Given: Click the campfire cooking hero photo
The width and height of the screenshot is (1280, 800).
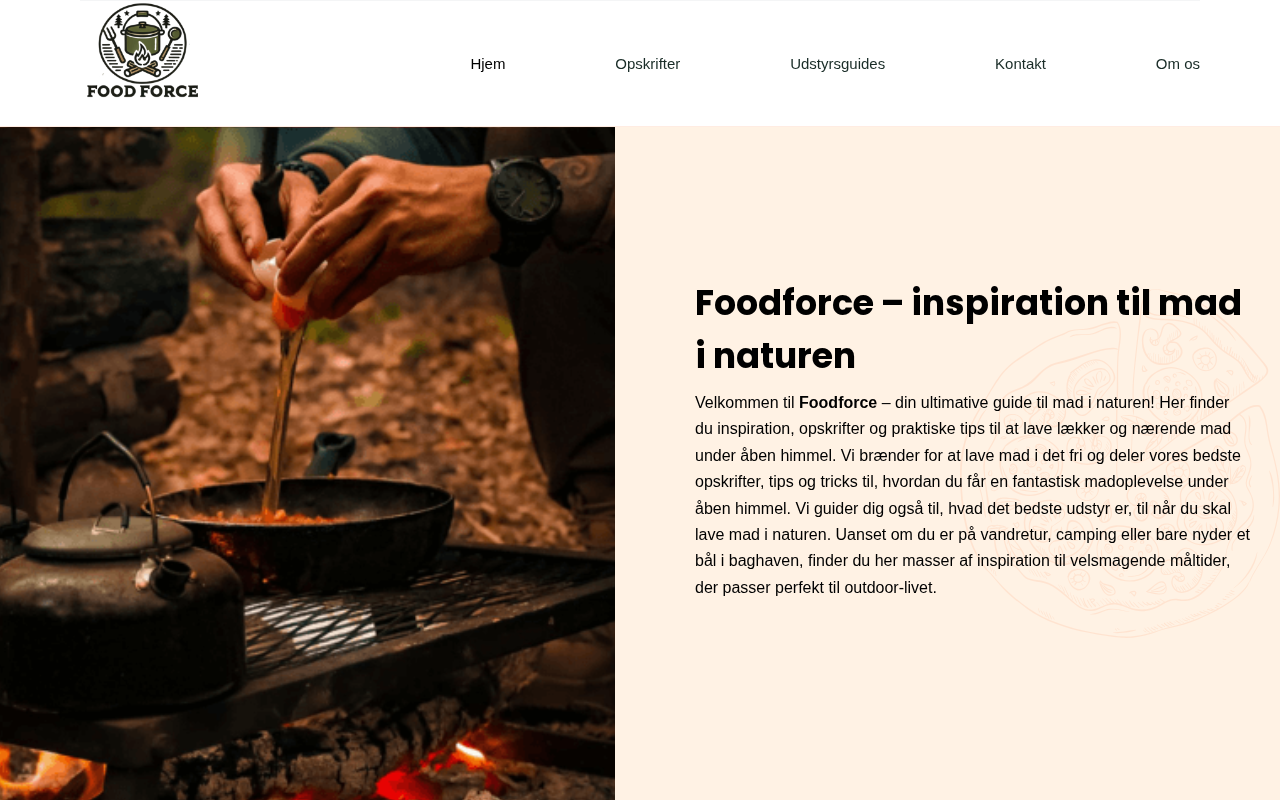Looking at the screenshot, I should coord(307,463).
